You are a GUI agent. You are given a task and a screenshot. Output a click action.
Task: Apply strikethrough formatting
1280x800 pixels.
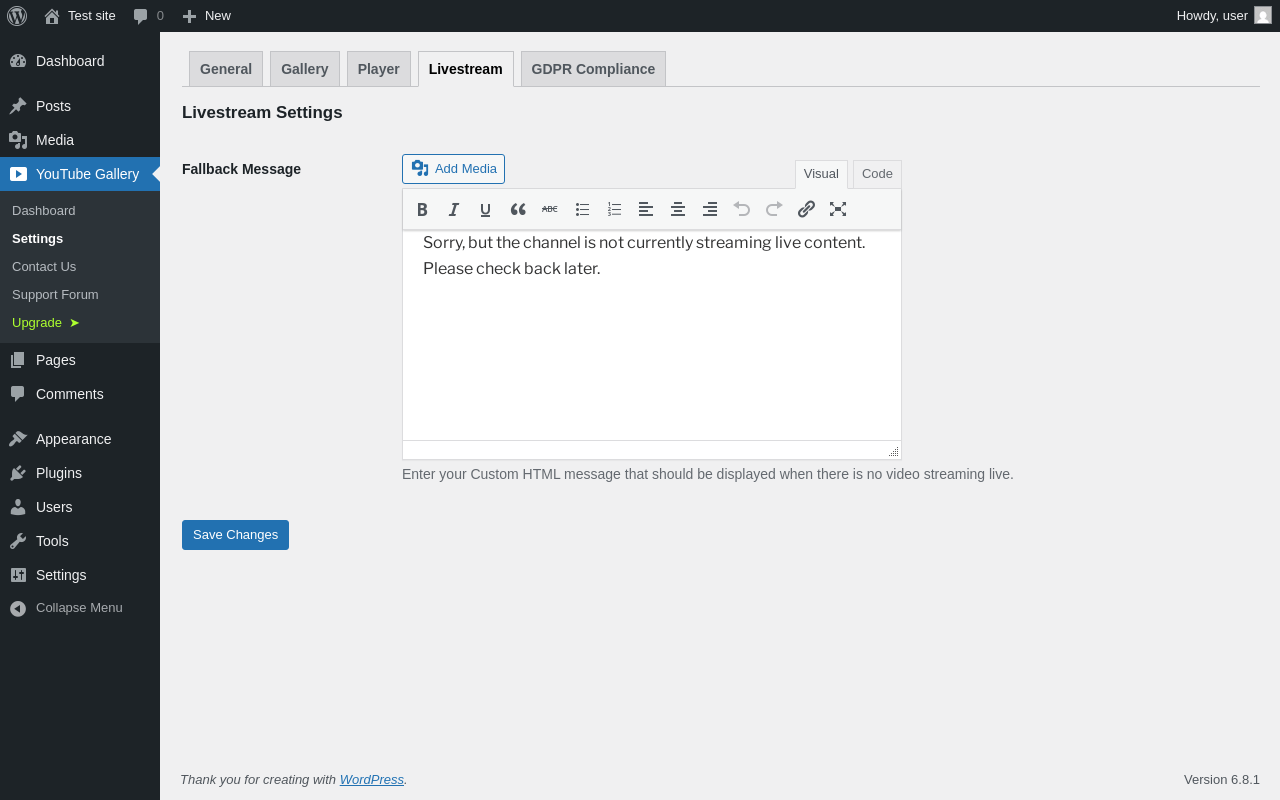[550, 209]
